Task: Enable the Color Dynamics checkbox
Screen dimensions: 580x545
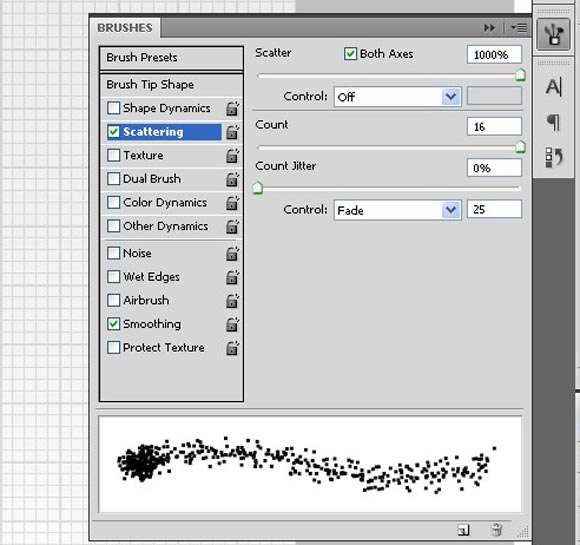Action: pyautogui.click(x=114, y=202)
